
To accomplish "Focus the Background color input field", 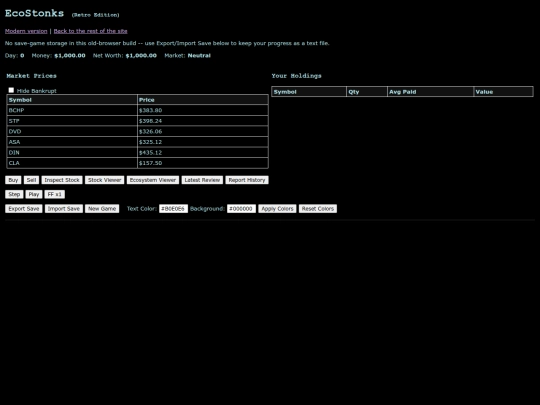I will pyautogui.click(x=241, y=209).
